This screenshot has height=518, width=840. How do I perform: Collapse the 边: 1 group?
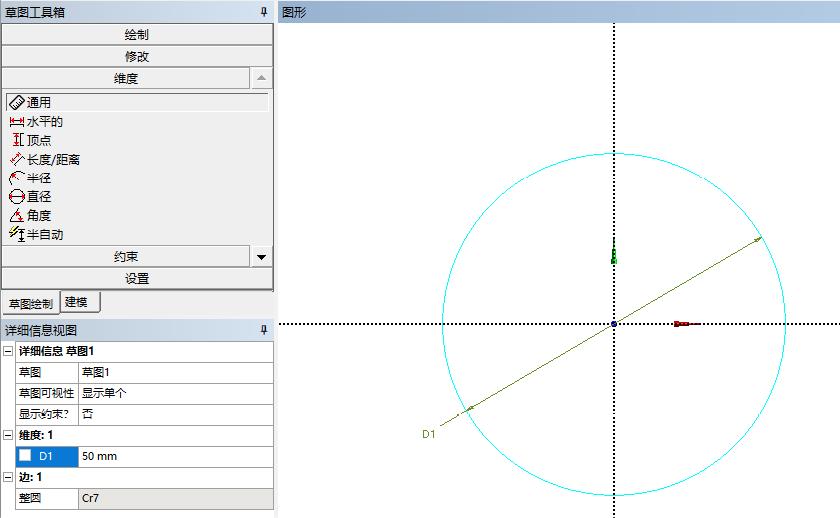[x=8, y=477]
